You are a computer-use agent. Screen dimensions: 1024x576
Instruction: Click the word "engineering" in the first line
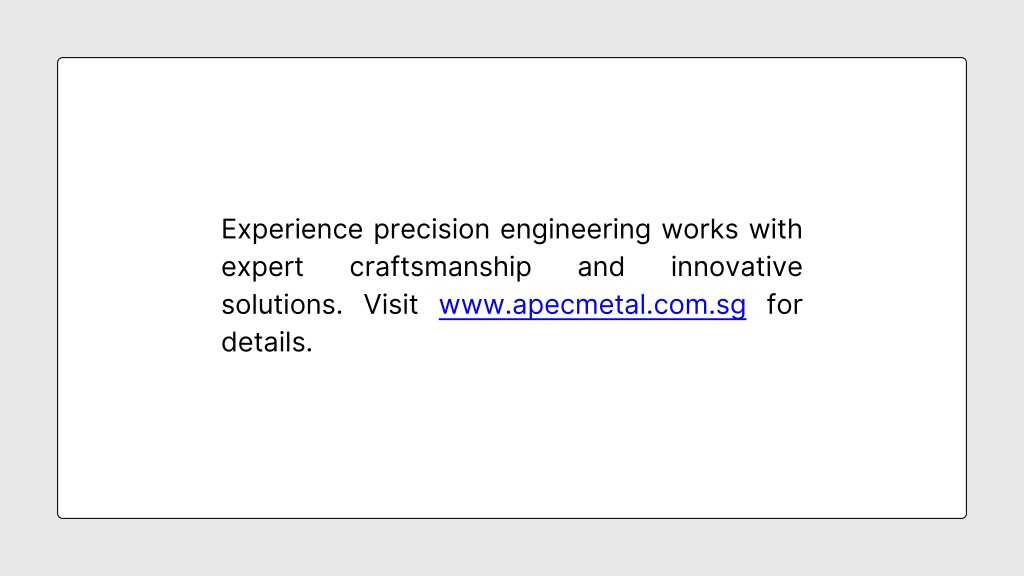(575, 230)
